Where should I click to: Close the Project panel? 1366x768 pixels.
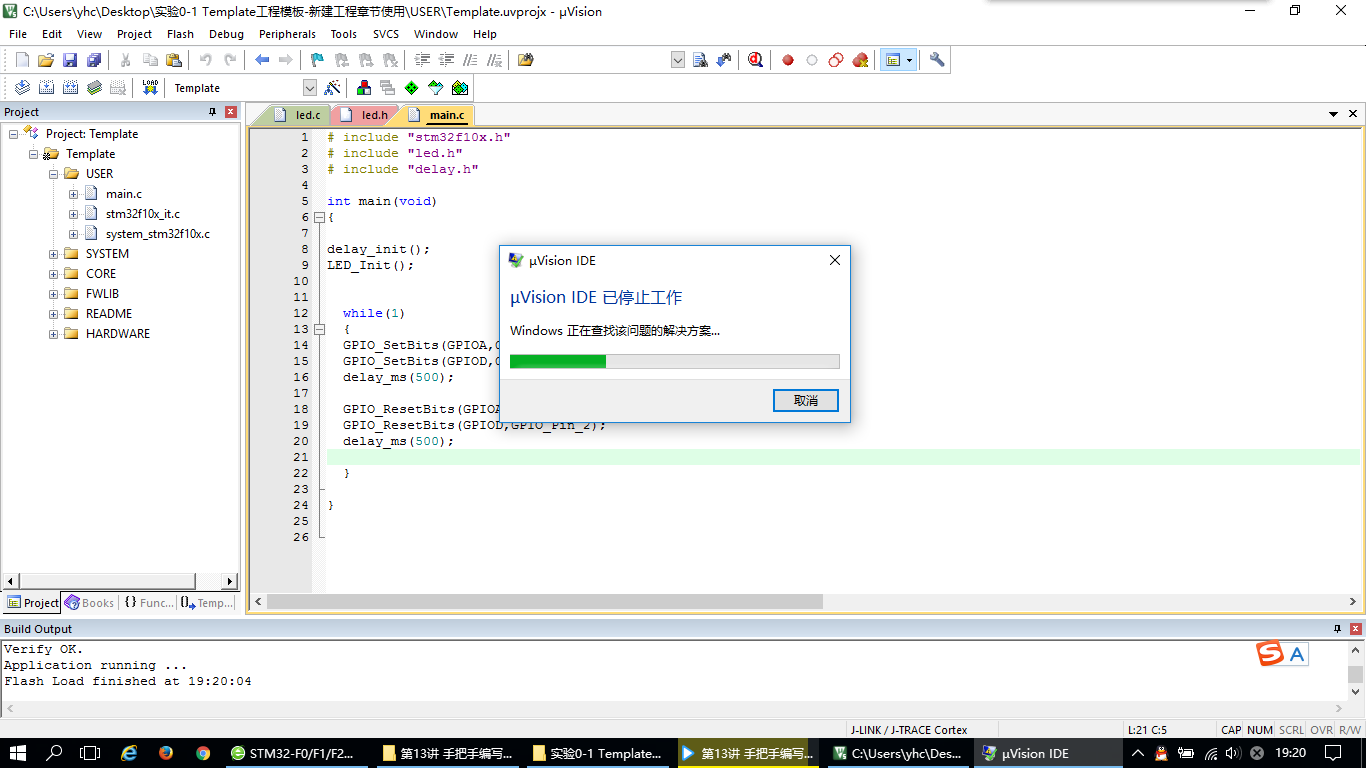[x=231, y=112]
